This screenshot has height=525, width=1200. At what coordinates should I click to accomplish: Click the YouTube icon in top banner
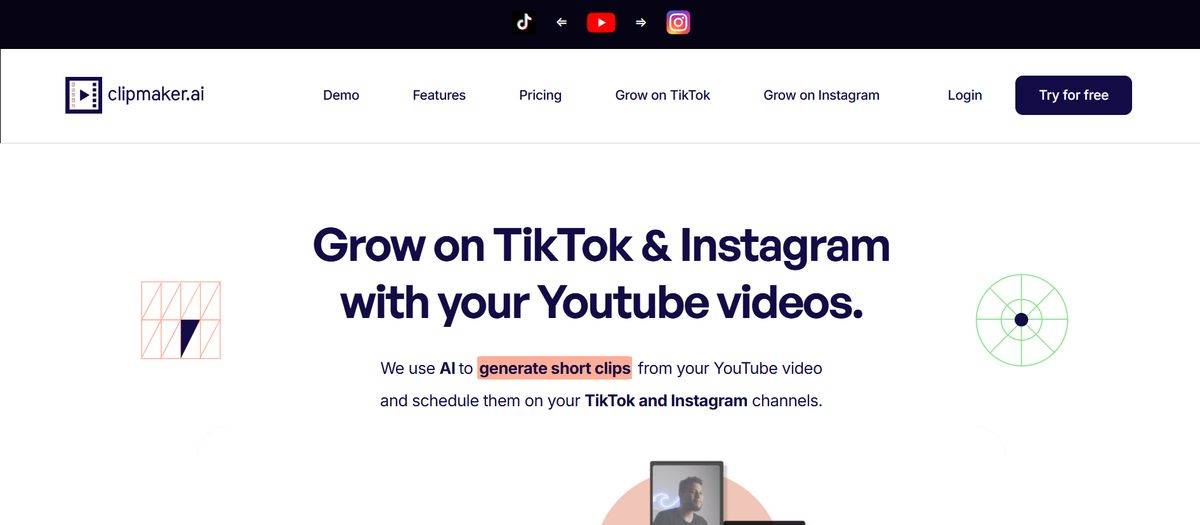tap(601, 22)
